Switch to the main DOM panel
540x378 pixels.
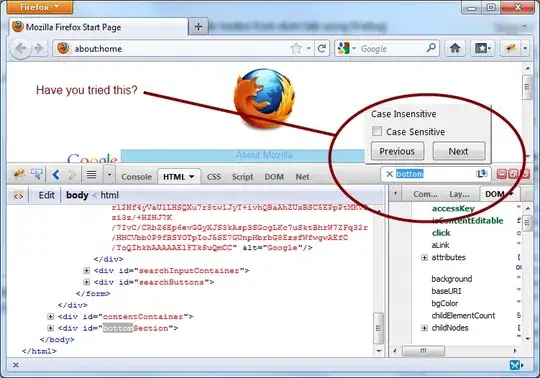point(274,177)
